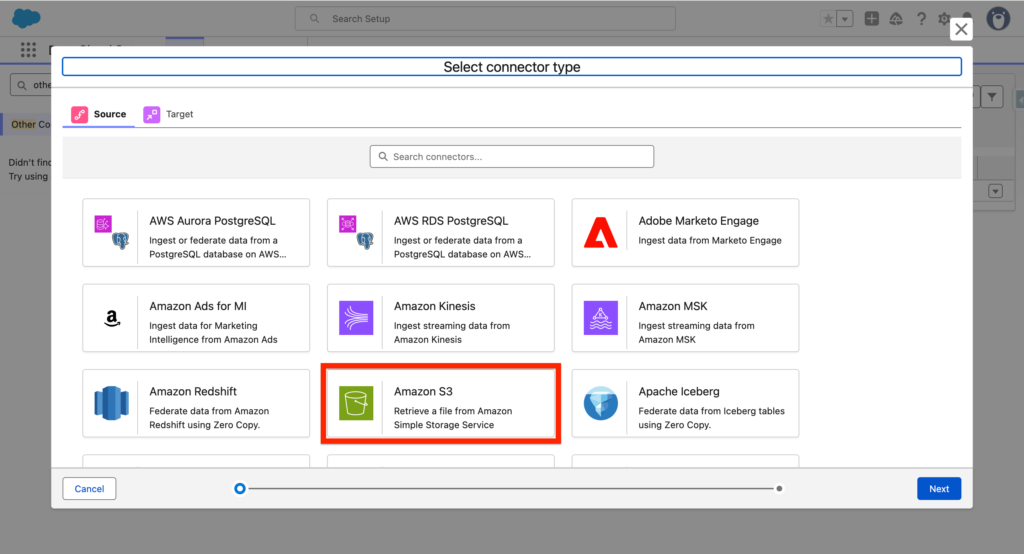
Task: Open the Salesforce Help question mark
Action: (x=920, y=19)
